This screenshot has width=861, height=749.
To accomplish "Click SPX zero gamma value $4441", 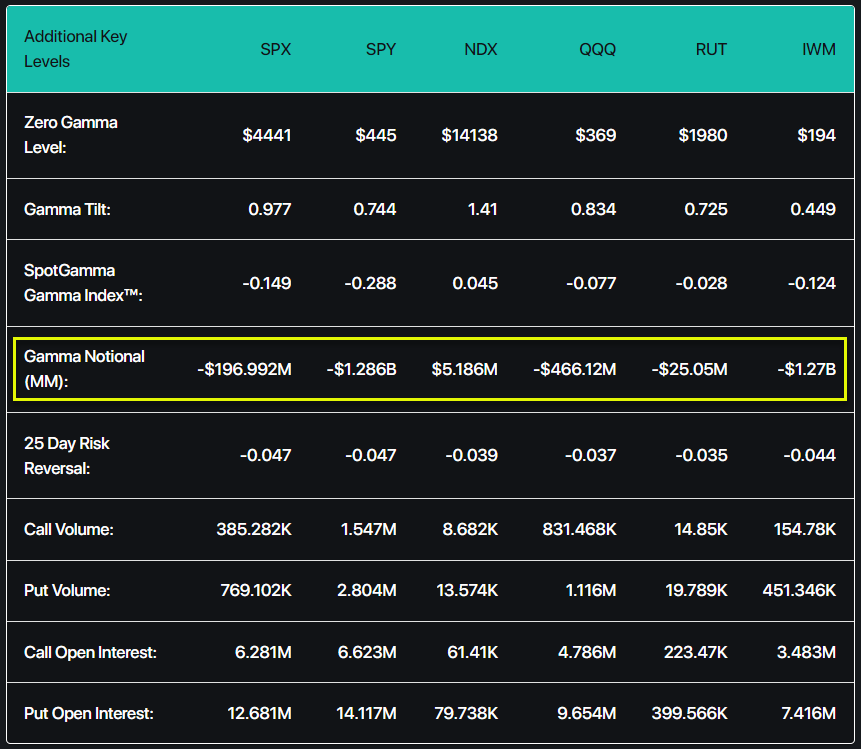I will click(x=267, y=135).
